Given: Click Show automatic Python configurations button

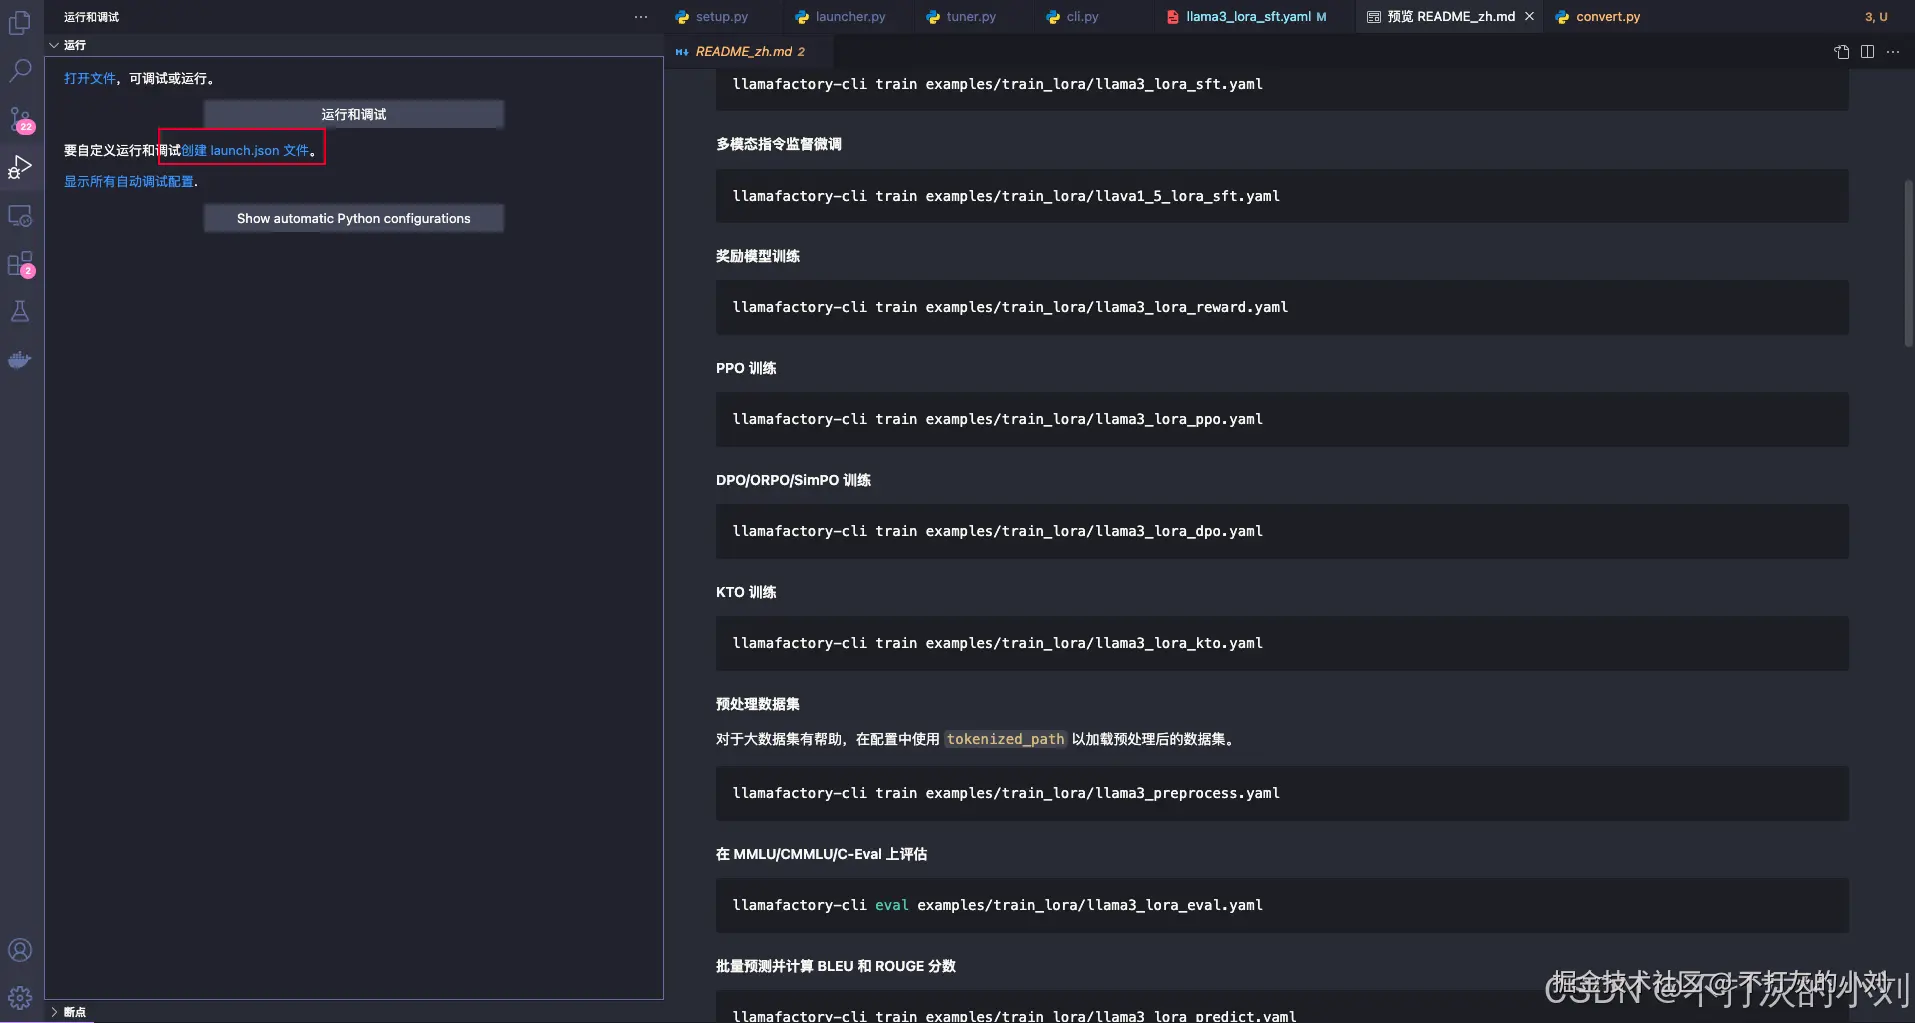Looking at the screenshot, I should tap(354, 218).
